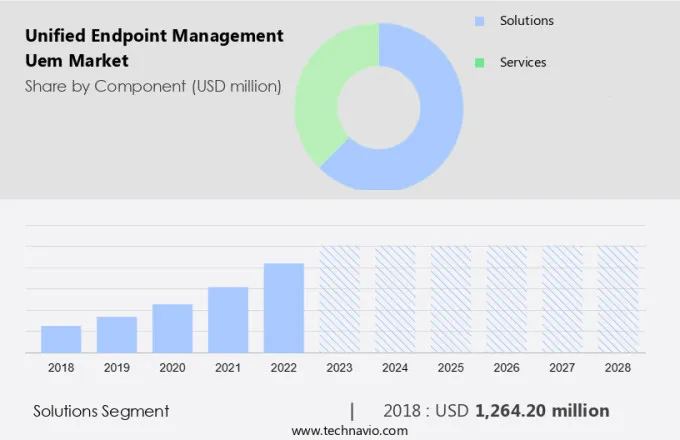The width and height of the screenshot is (680, 440).
Task: Click the green Services legend swatch
Action: [479, 62]
